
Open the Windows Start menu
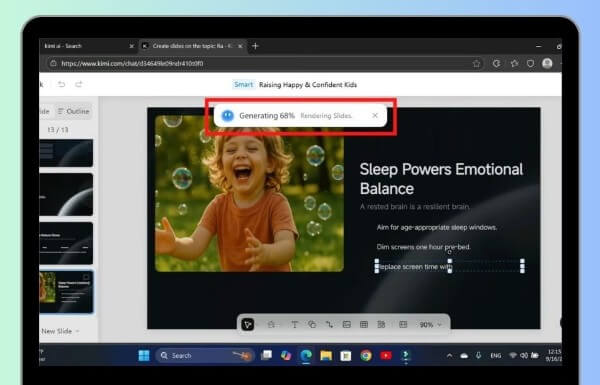pos(144,356)
